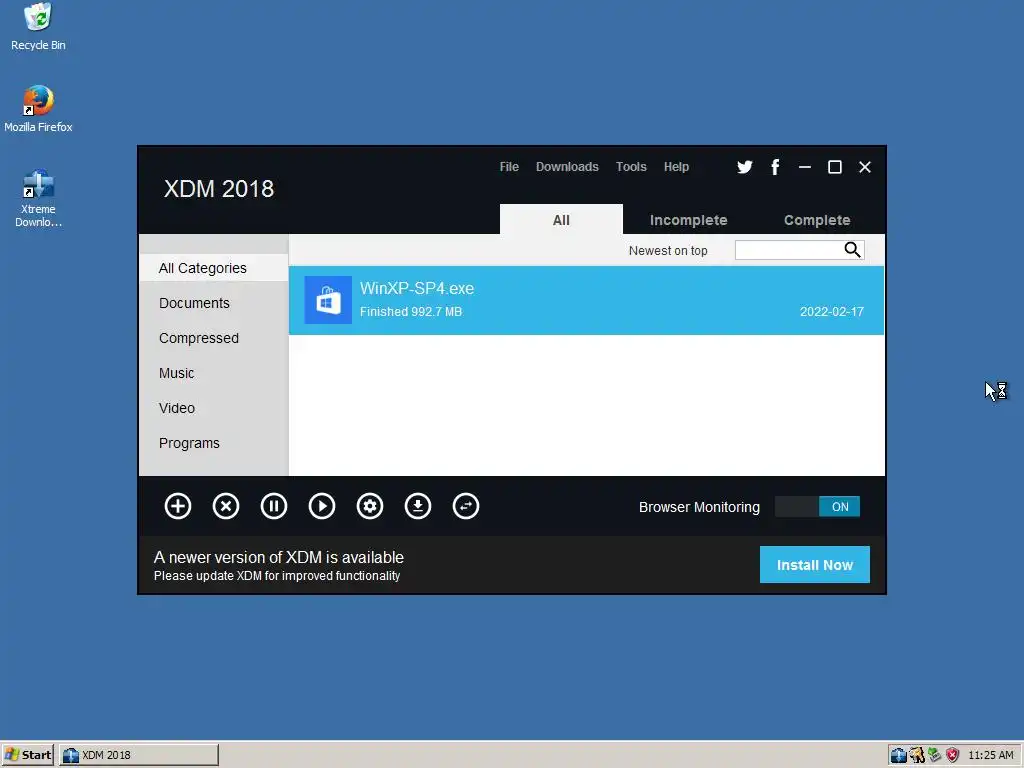The image size is (1024, 768).
Task: Click the refresh link swap-arrows icon
Action: (466, 506)
